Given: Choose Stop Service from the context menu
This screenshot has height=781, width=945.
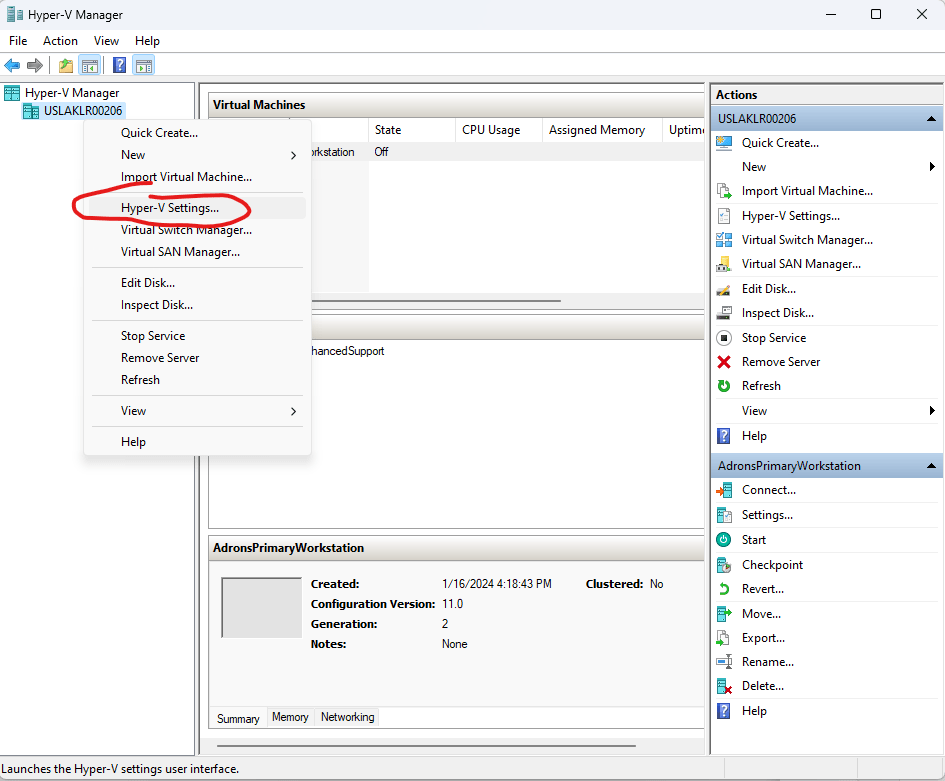Looking at the screenshot, I should 197,336.
